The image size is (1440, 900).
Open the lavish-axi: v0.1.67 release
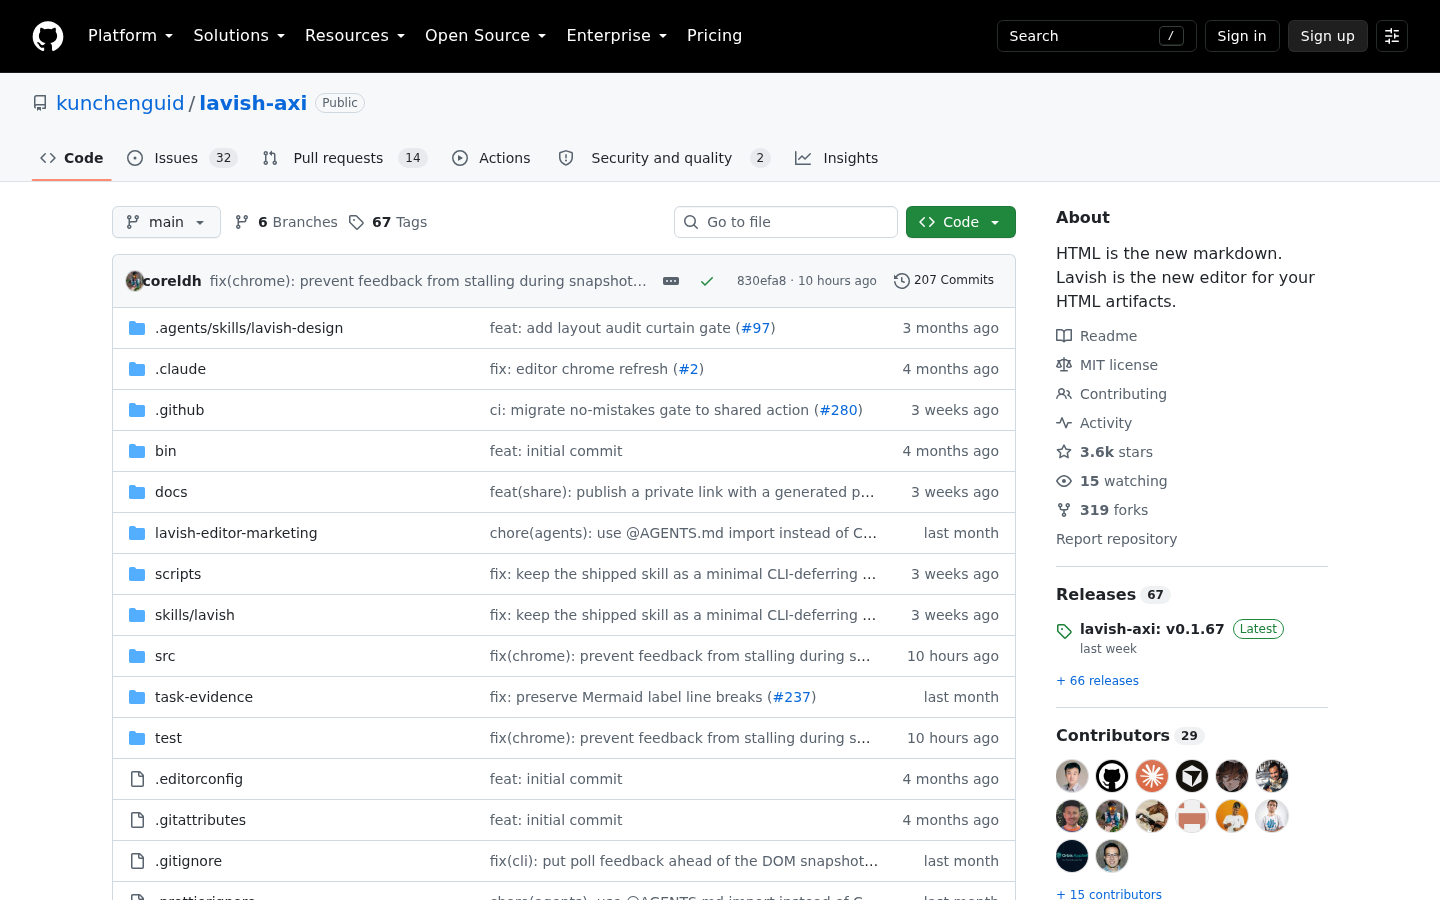pyautogui.click(x=1152, y=629)
